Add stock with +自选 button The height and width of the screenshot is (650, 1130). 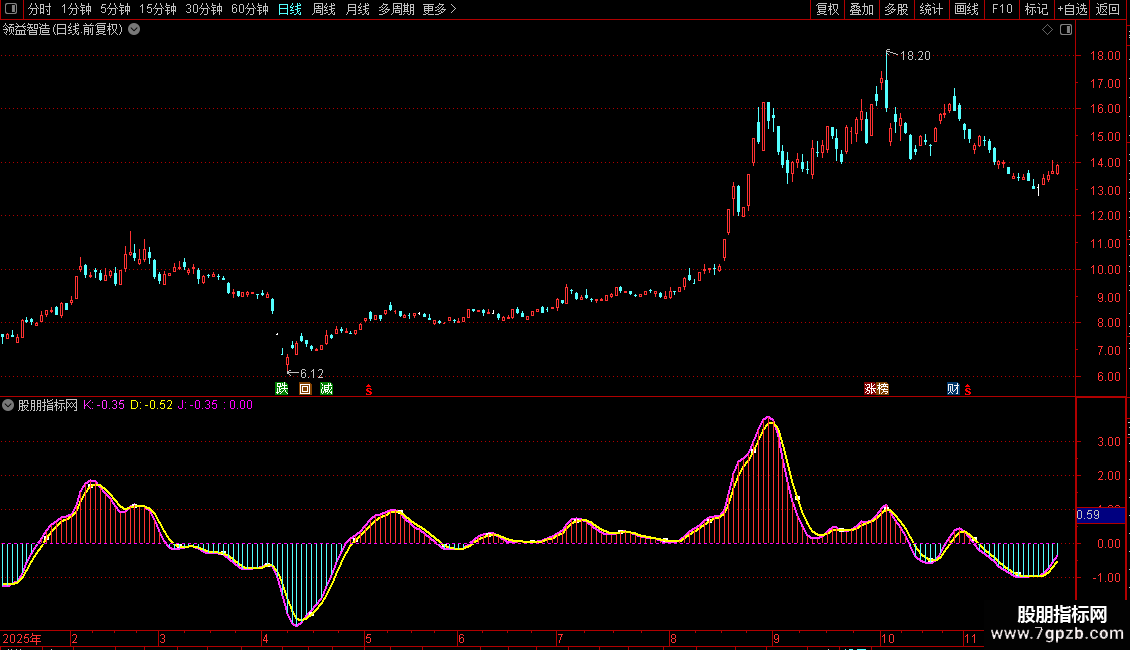1071,10
